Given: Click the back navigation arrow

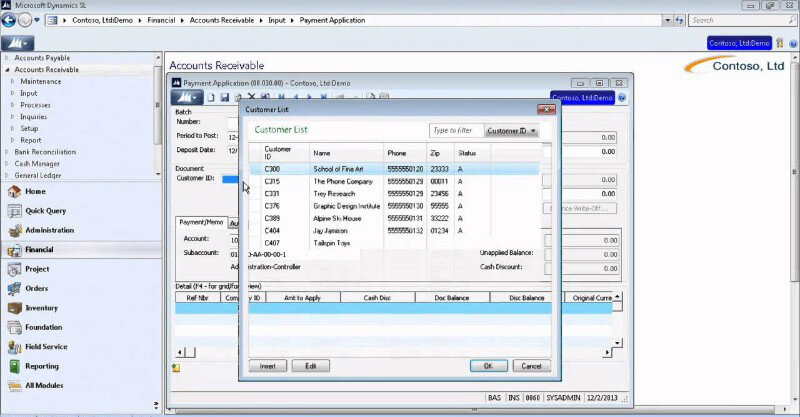Looking at the screenshot, I should click(x=10, y=19).
